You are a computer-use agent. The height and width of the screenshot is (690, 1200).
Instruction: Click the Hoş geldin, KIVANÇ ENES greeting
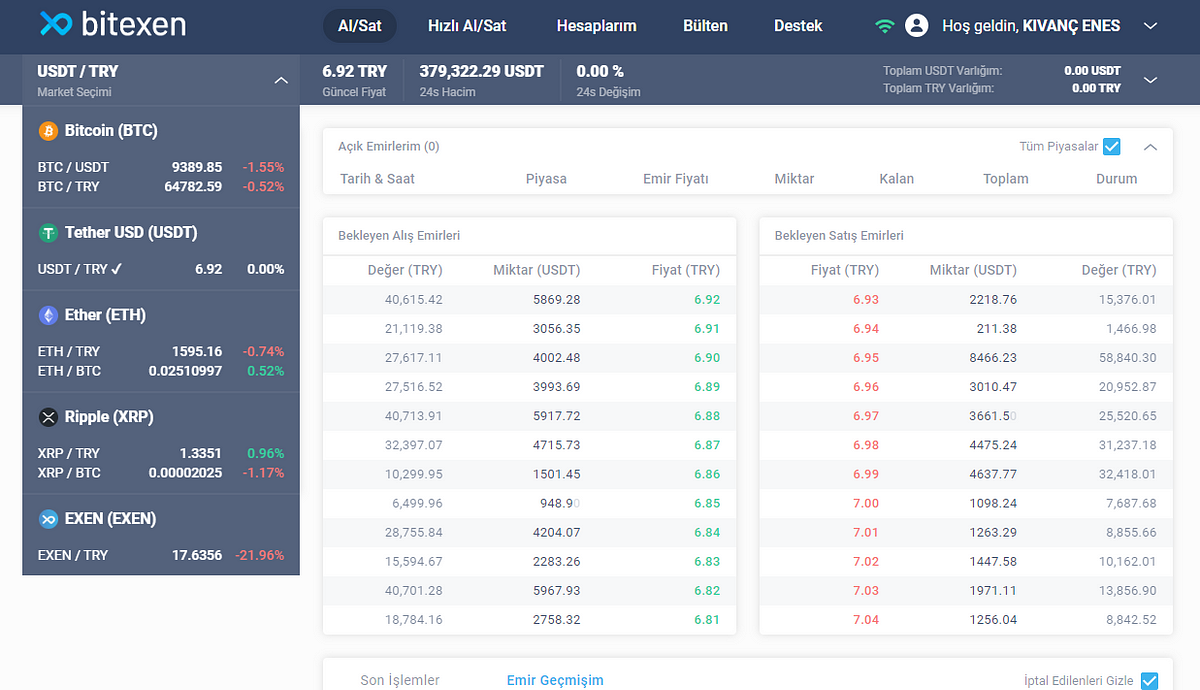[x=1031, y=26]
